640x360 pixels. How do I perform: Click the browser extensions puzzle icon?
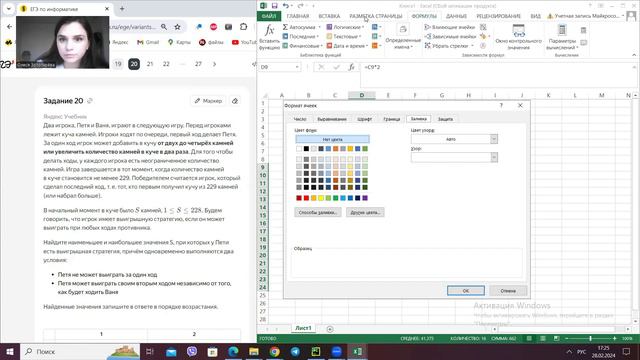pyautogui.click(x=244, y=27)
